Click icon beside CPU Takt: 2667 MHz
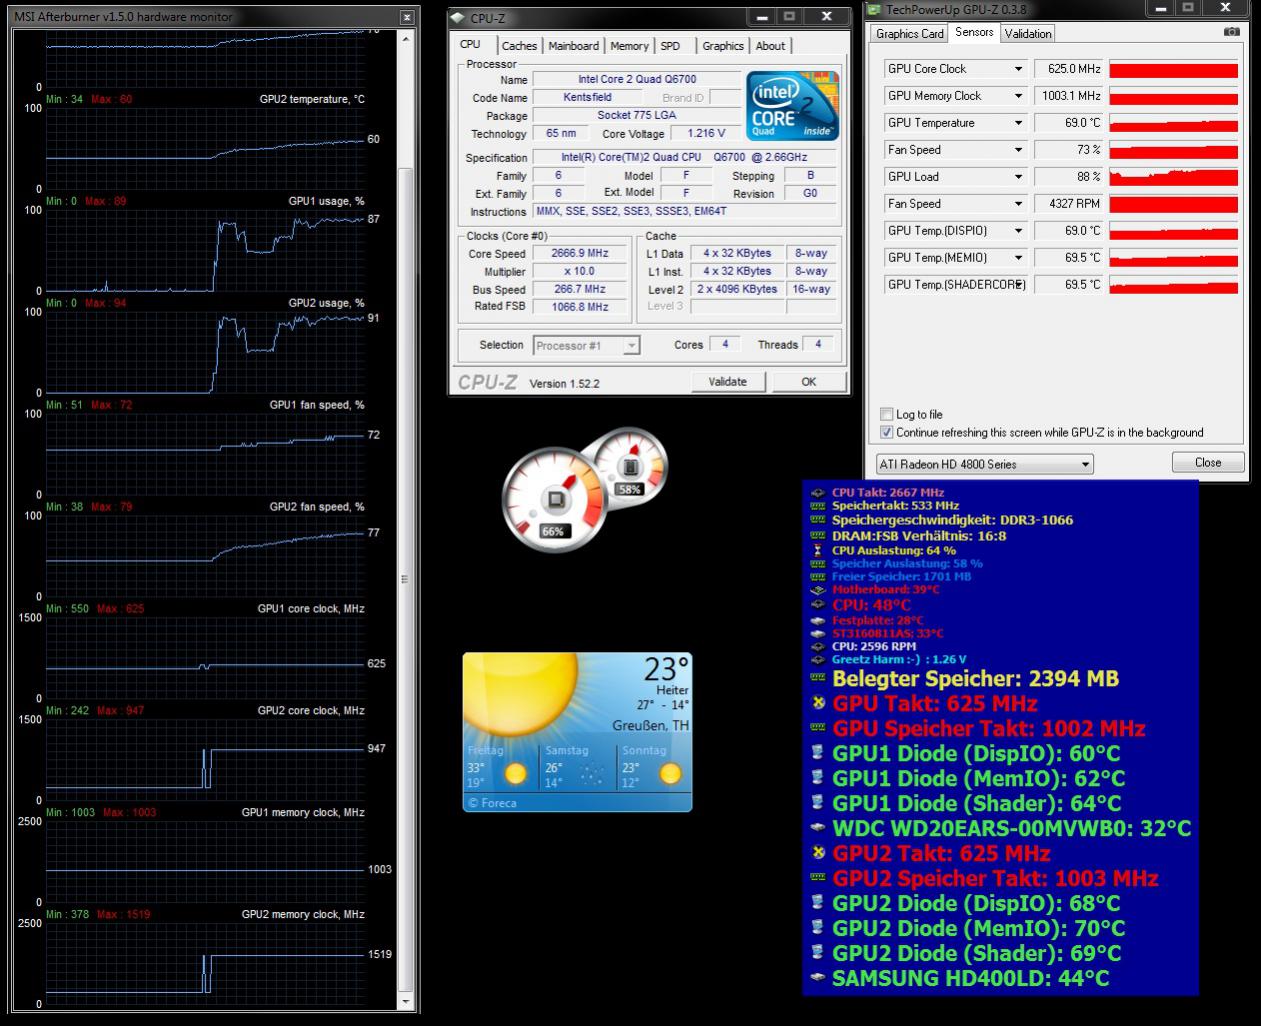The image size is (1261, 1026). 818,493
